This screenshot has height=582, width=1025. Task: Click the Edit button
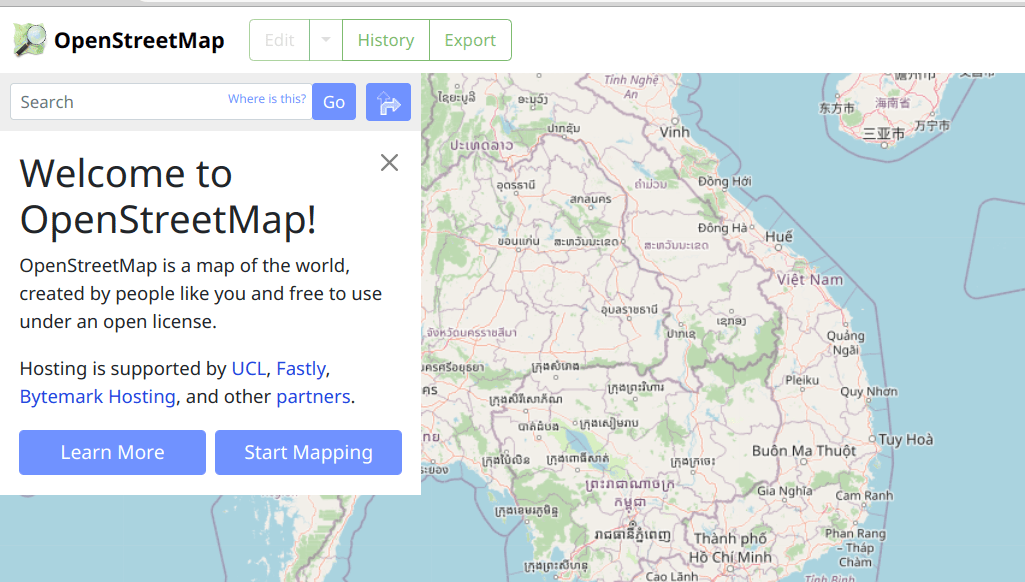coord(279,40)
